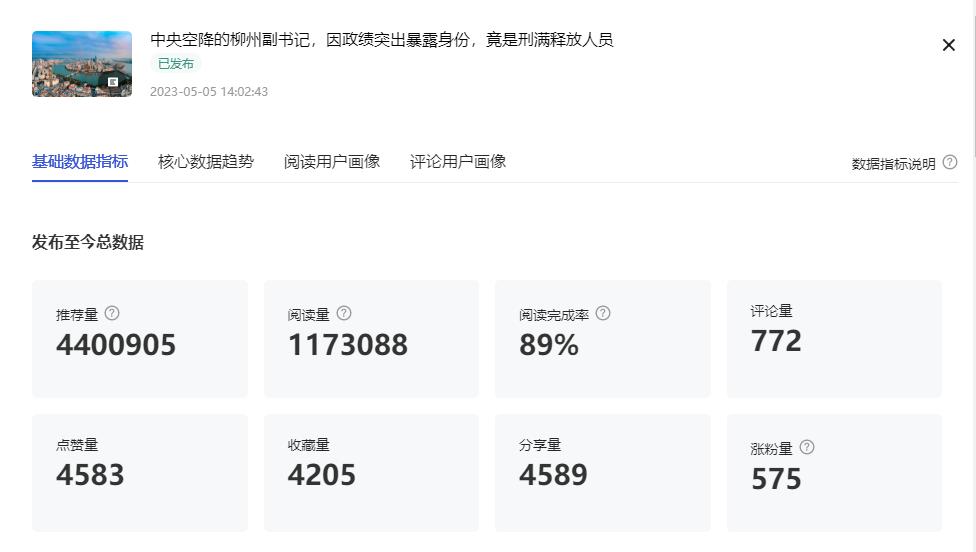Click the 点赞量 value 4583
The height and width of the screenshot is (552, 976).
(90, 475)
